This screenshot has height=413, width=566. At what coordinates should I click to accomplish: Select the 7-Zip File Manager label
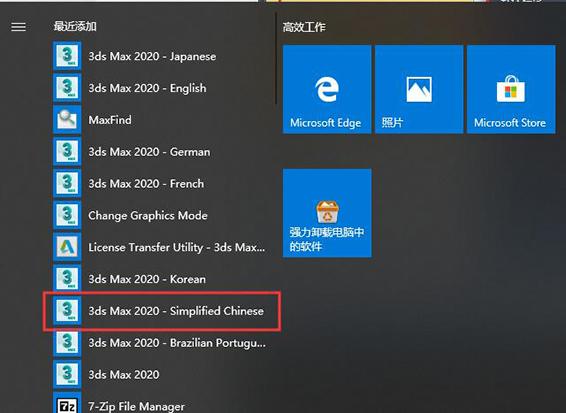tap(136, 407)
